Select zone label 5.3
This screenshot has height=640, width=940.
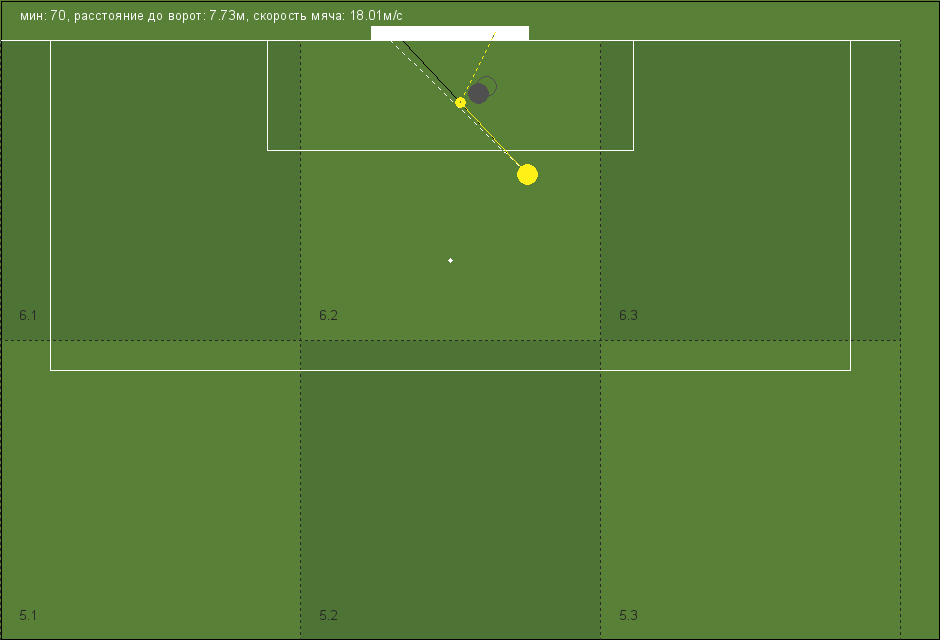tap(628, 615)
